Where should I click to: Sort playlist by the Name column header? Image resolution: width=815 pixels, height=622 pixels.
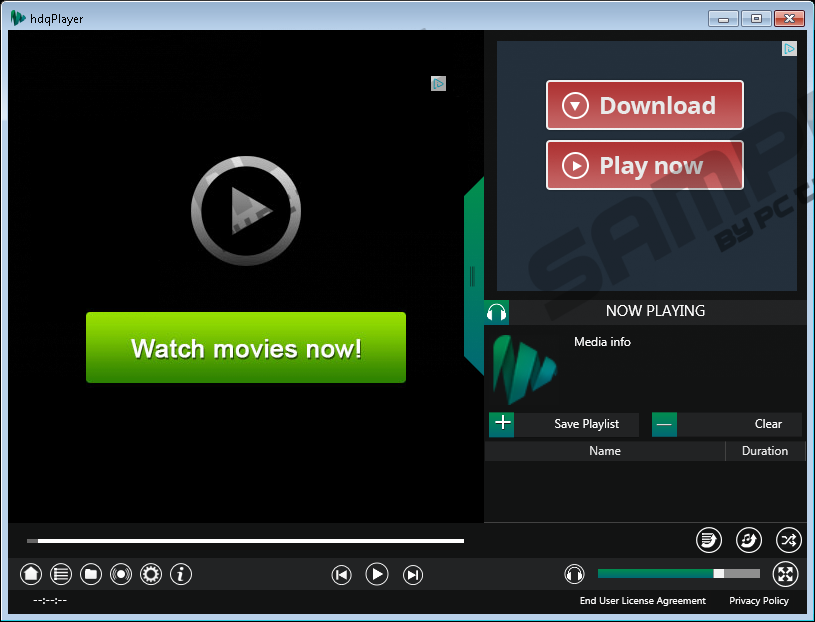604,451
